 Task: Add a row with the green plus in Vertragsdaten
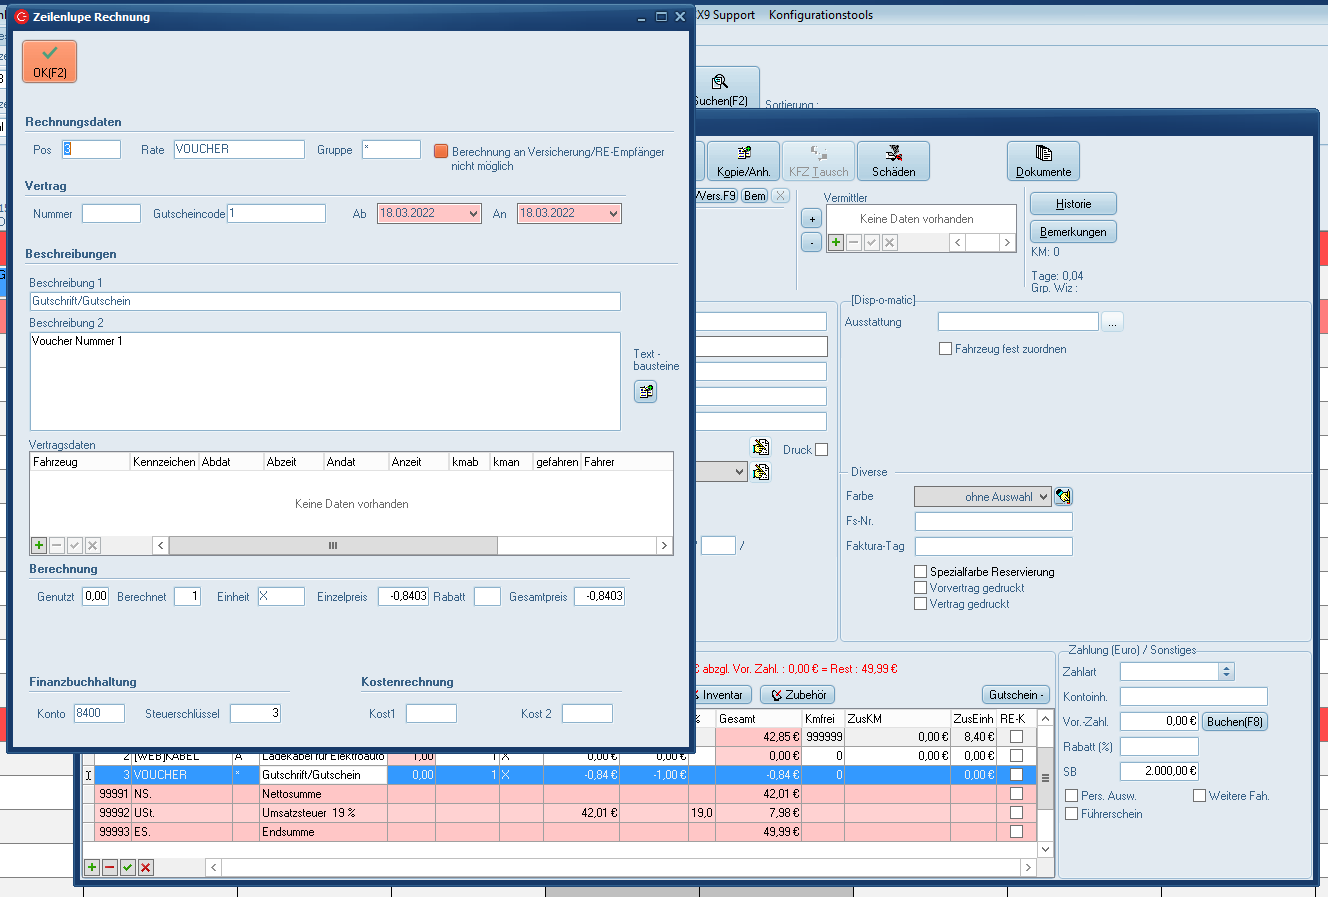[x=39, y=545]
